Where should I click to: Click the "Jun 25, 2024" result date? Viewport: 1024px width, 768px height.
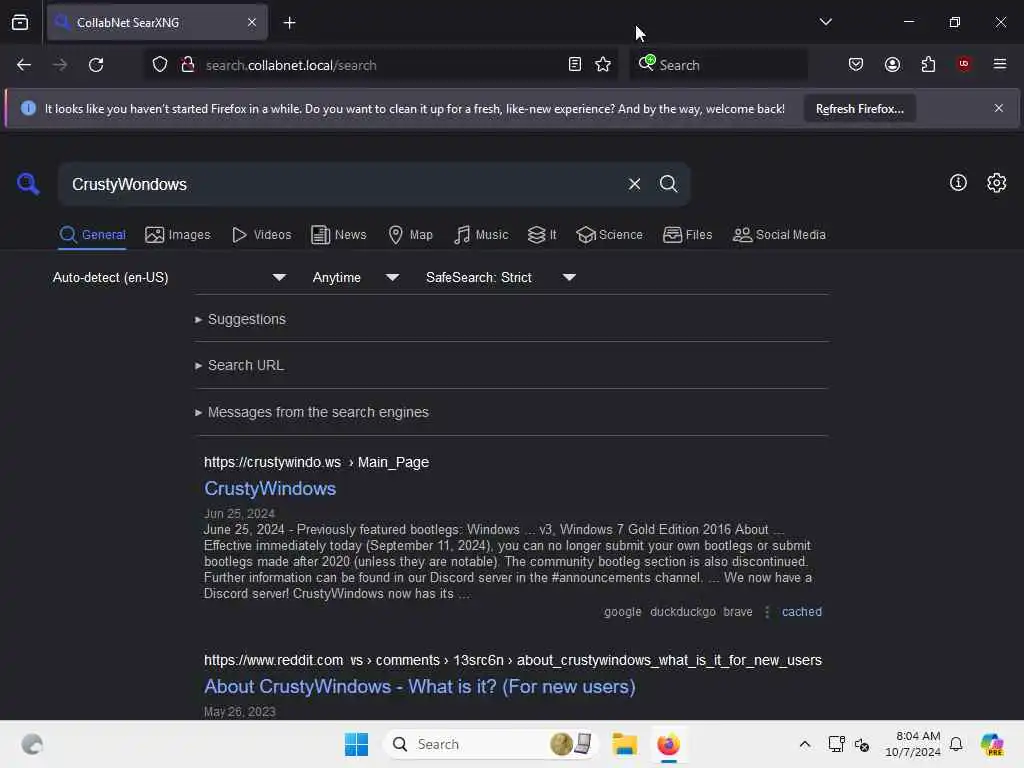239,513
